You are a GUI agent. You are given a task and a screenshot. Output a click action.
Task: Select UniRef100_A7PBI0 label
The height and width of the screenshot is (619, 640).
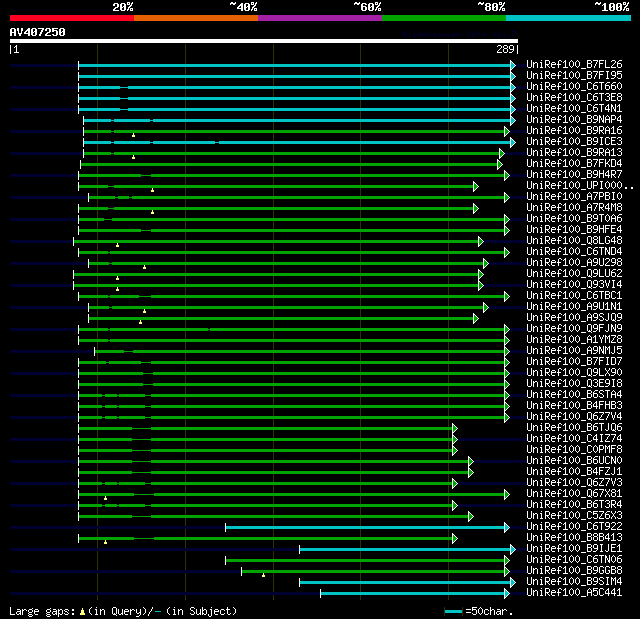coord(574,197)
